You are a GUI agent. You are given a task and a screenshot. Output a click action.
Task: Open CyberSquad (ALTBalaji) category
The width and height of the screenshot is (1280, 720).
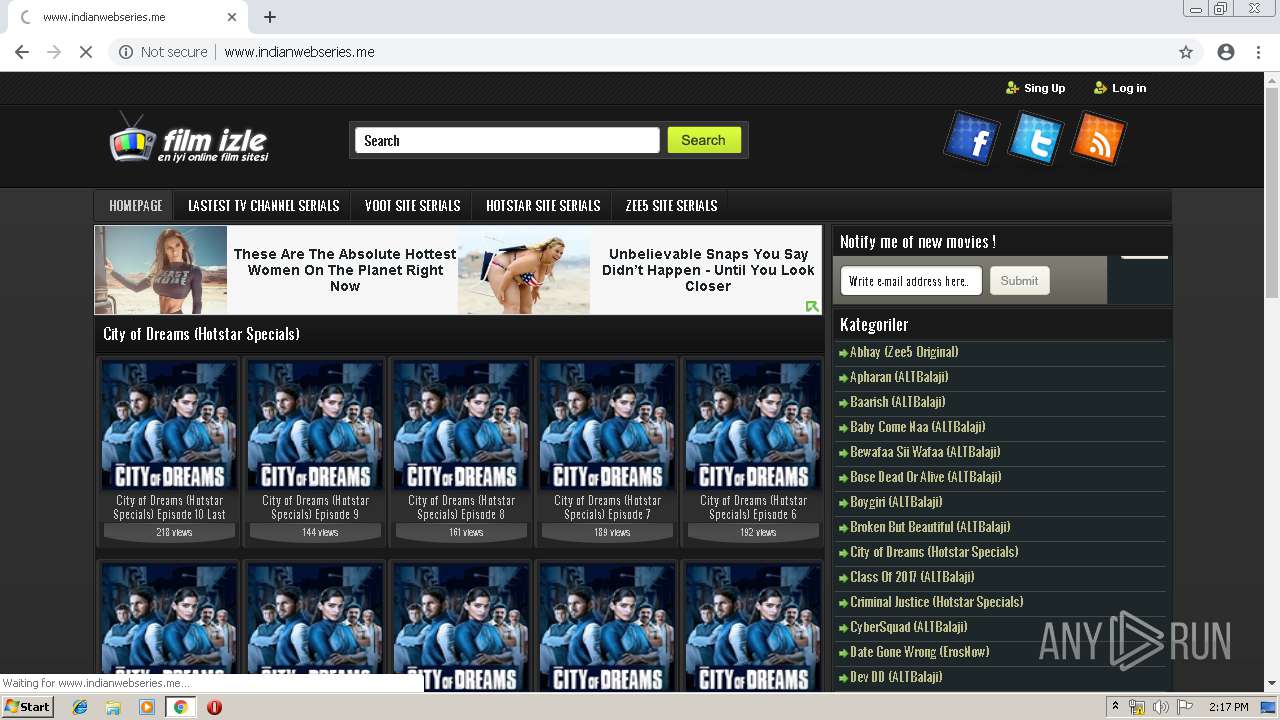pyautogui.click(x=909, y=627)
